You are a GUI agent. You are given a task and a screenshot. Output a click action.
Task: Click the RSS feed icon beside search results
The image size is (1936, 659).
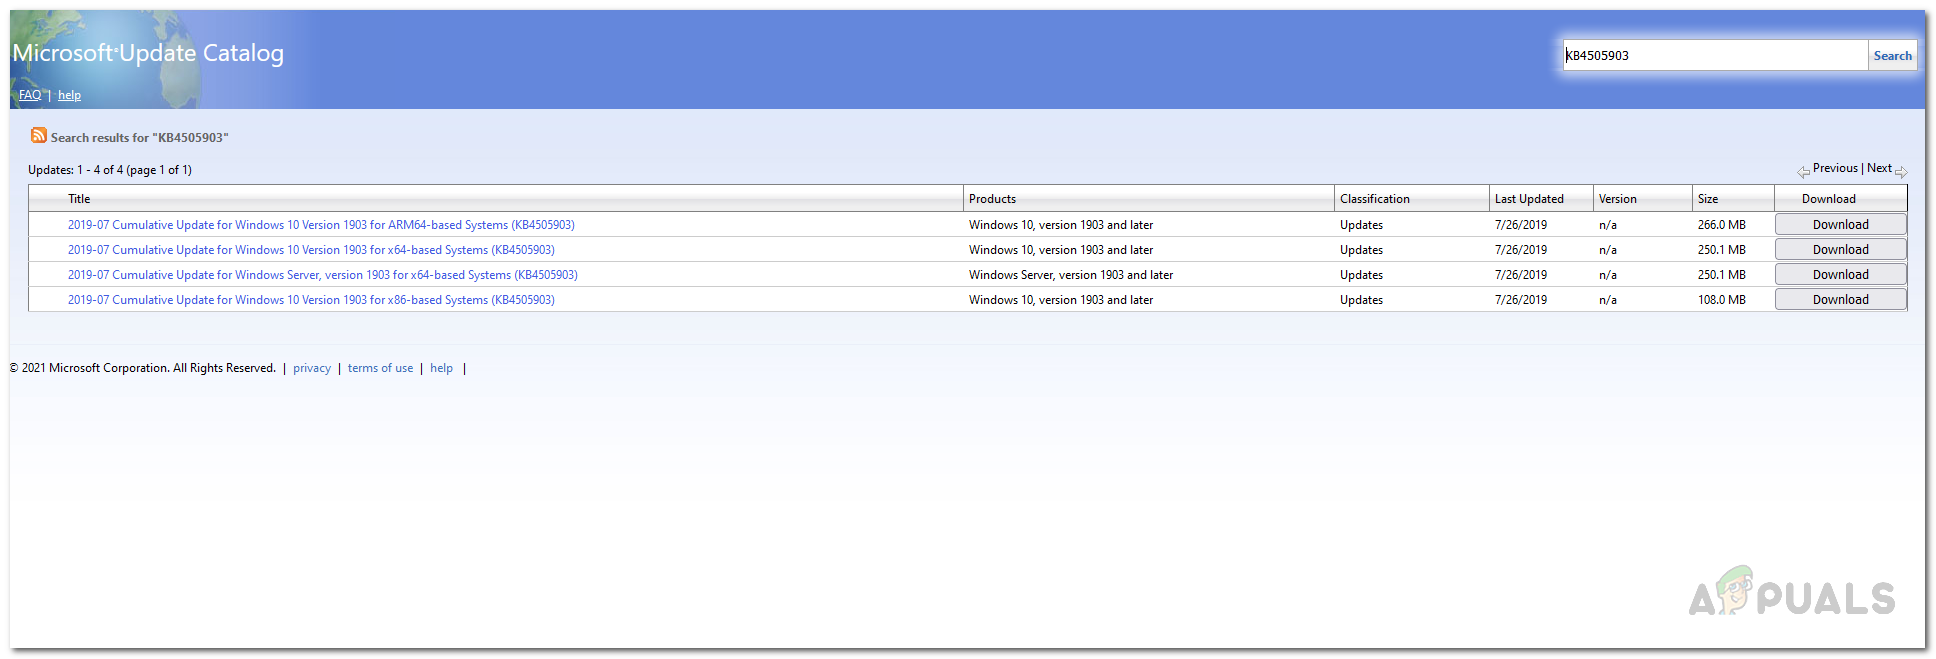pos(39,135)
